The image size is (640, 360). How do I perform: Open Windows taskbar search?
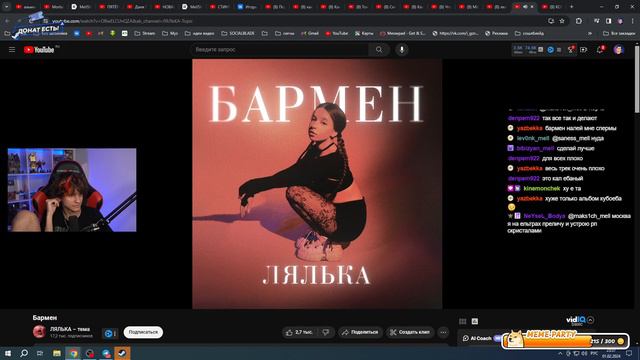tap(24, 353)
